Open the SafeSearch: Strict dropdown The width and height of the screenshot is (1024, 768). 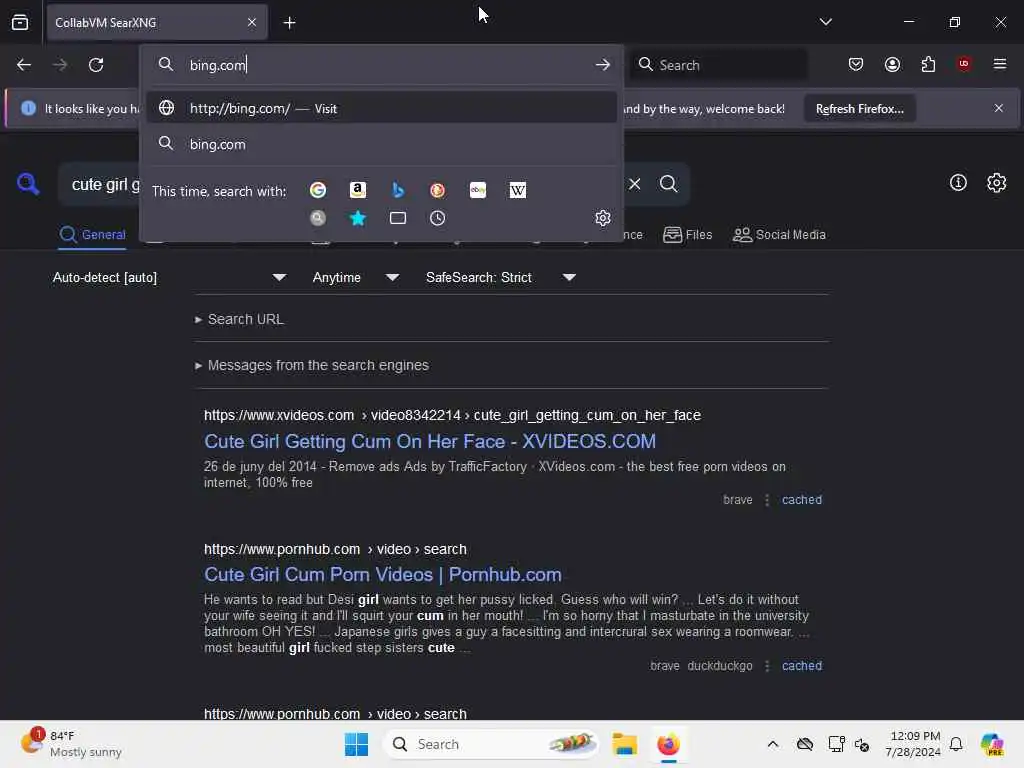(501, 278)
